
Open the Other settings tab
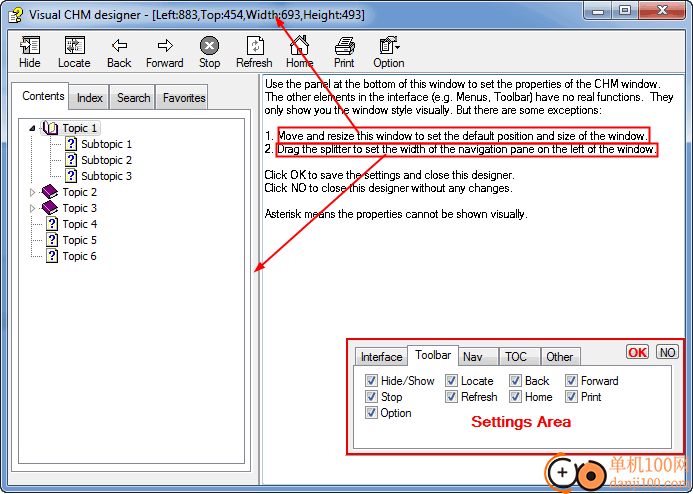(x=560, y=357)
